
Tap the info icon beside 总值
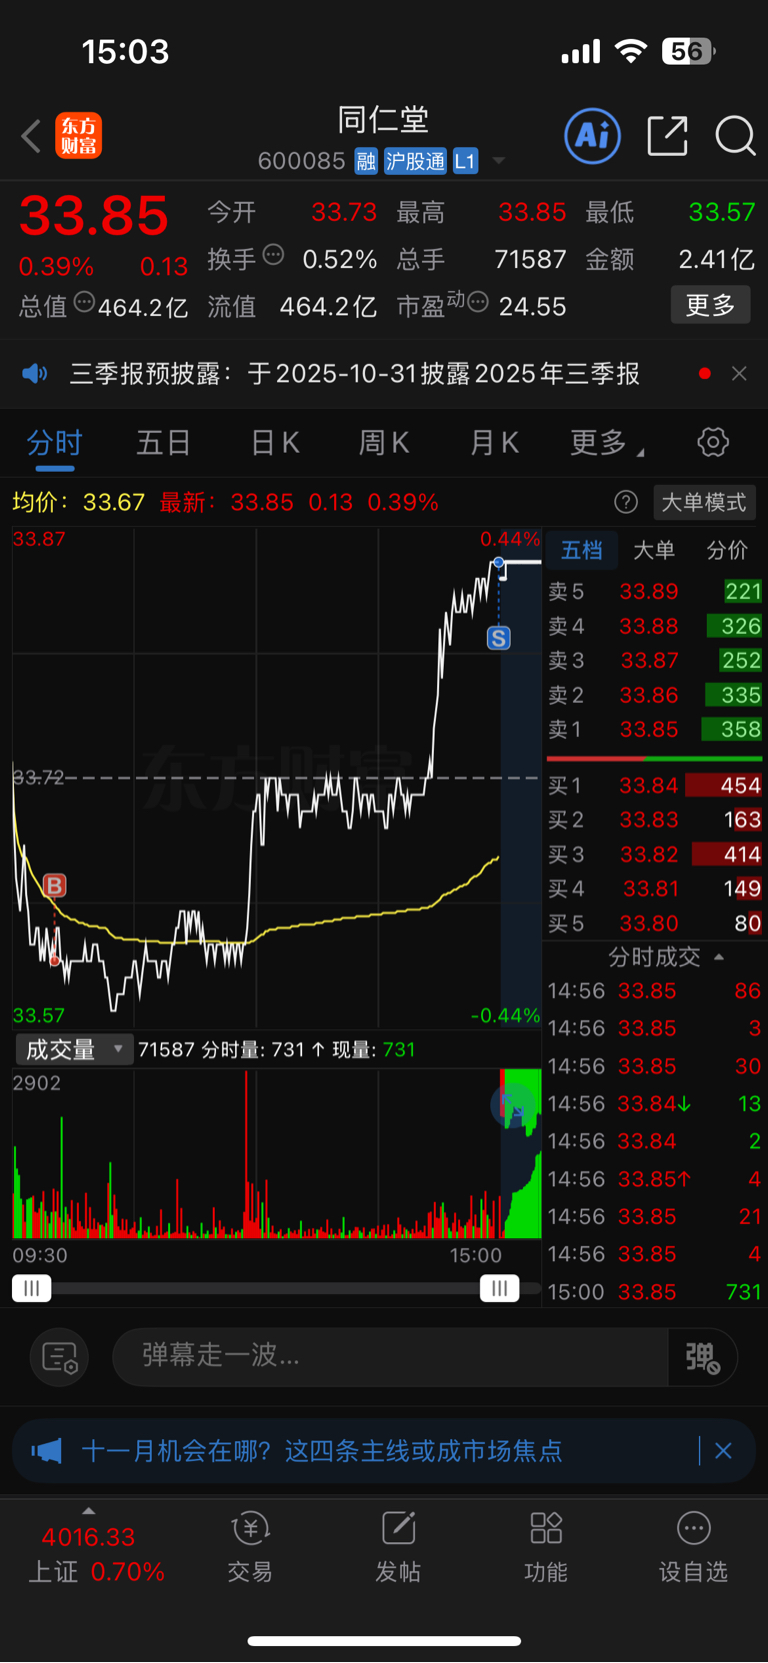(x=85, y=302)
